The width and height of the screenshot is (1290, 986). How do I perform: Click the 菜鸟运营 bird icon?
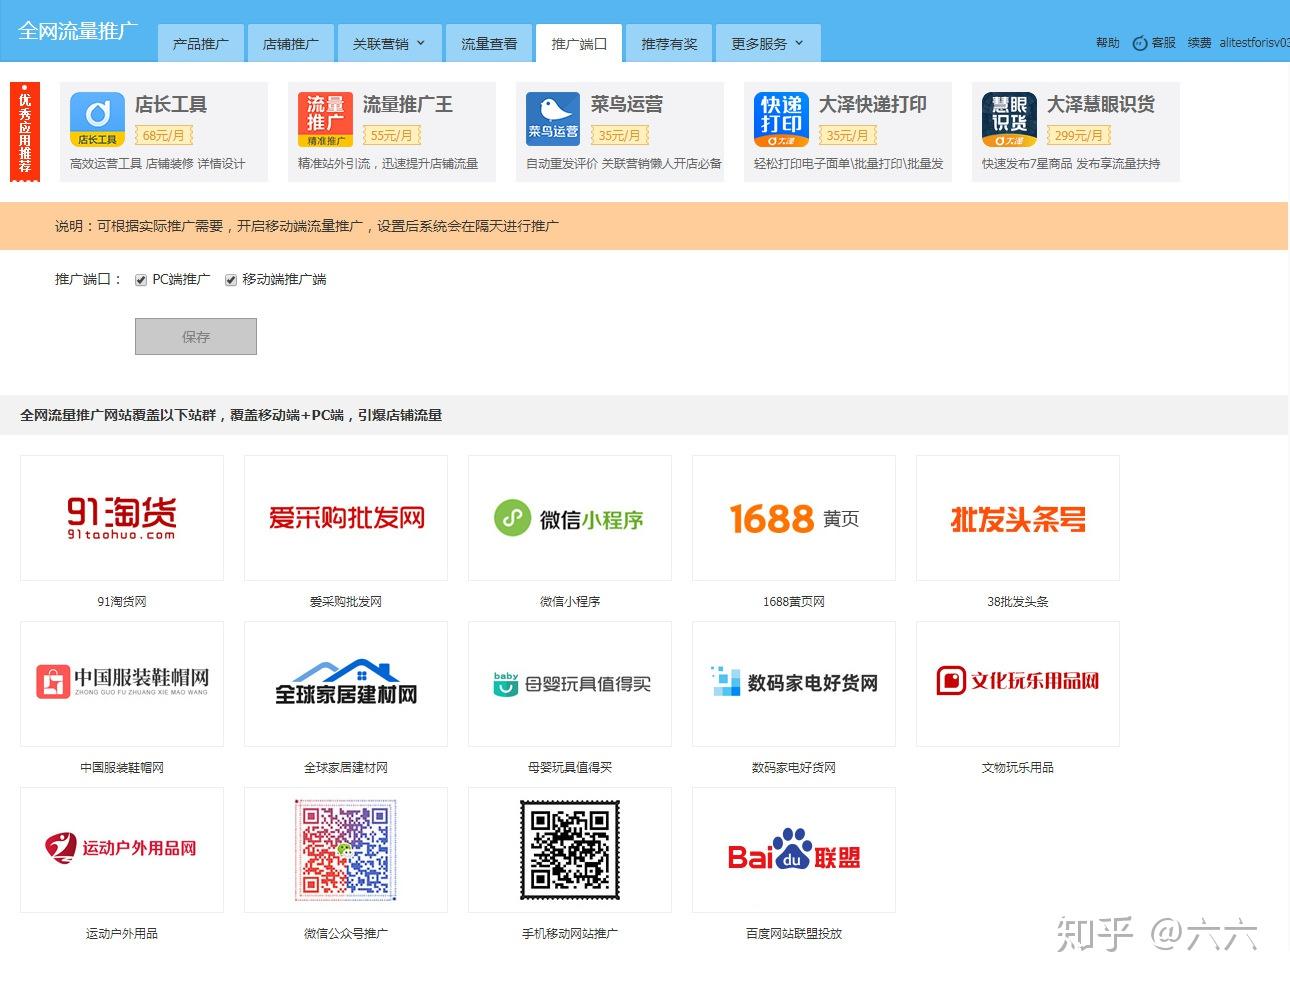click(553, 119)
